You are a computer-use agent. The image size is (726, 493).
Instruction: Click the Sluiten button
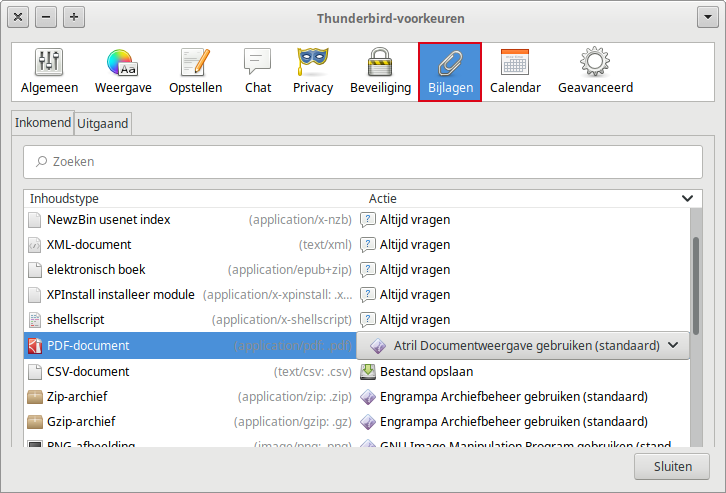(x=672, y=467)
